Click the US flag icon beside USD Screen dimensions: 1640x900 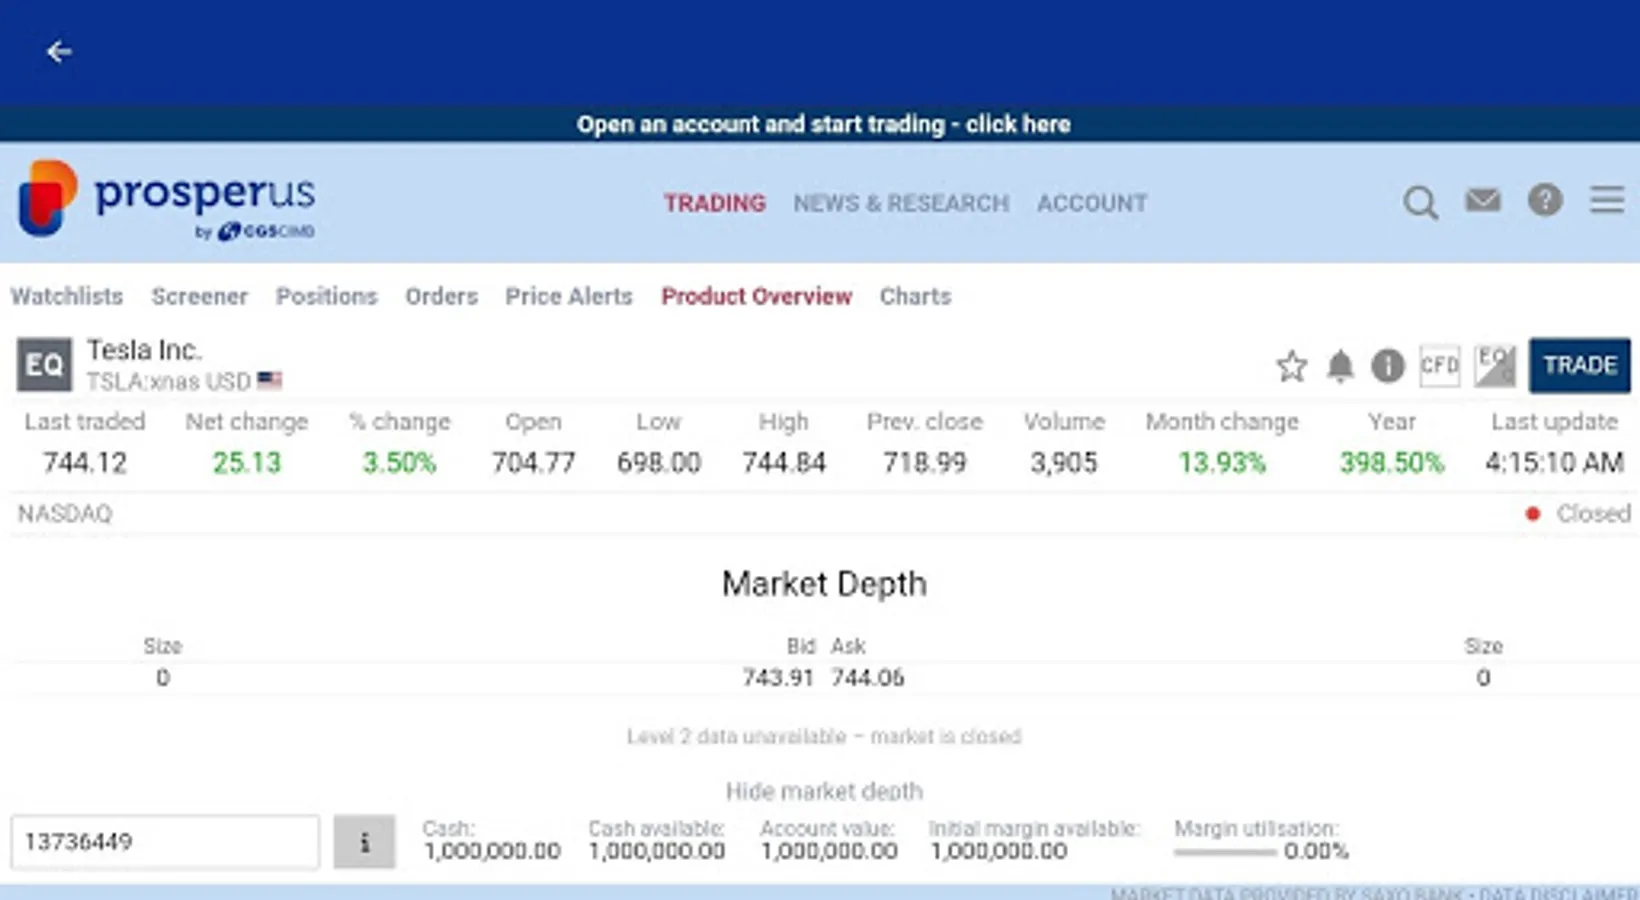point(270,380)
